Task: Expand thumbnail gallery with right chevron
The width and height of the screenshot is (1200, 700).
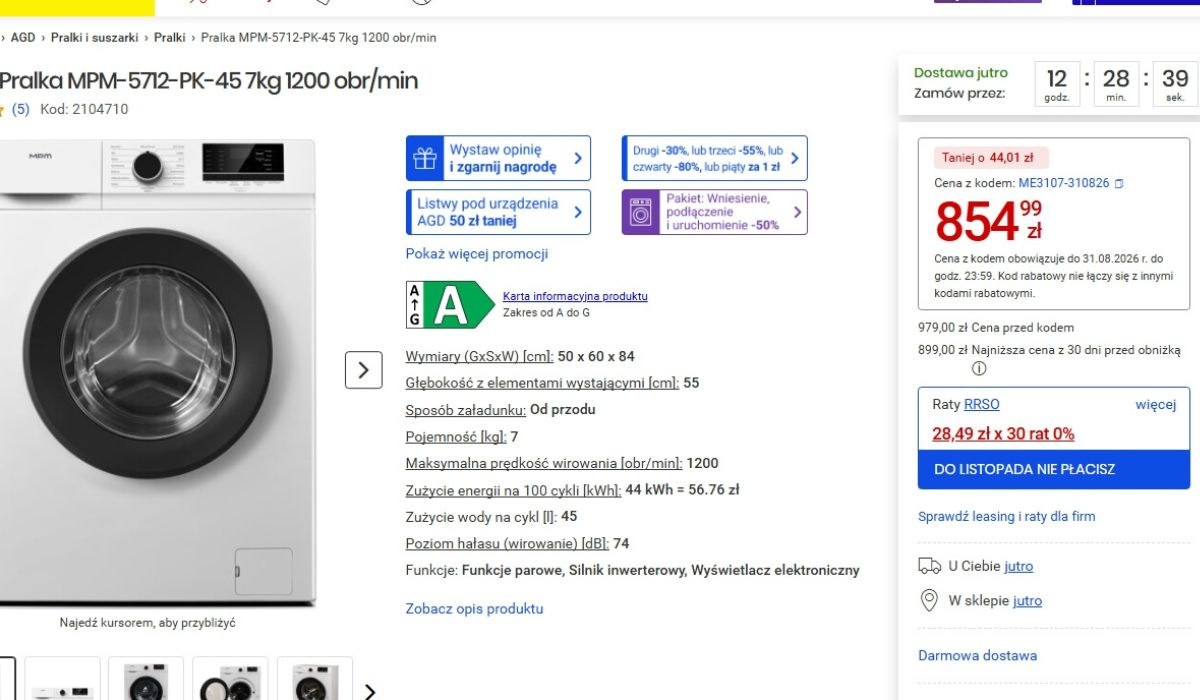Action: [370, 691]
